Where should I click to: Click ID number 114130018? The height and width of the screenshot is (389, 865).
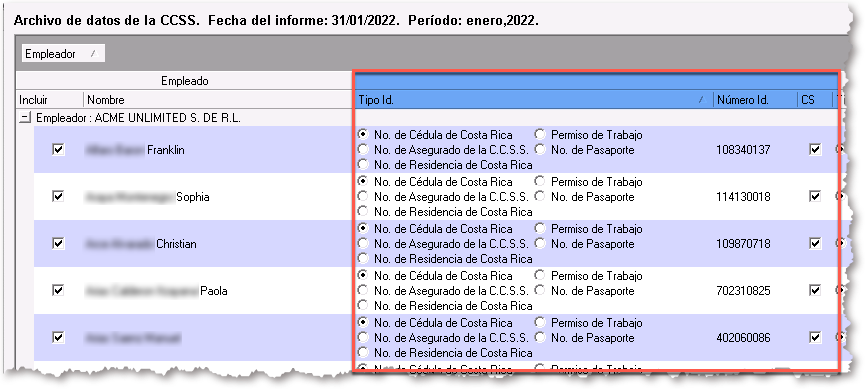coord(743,196)
